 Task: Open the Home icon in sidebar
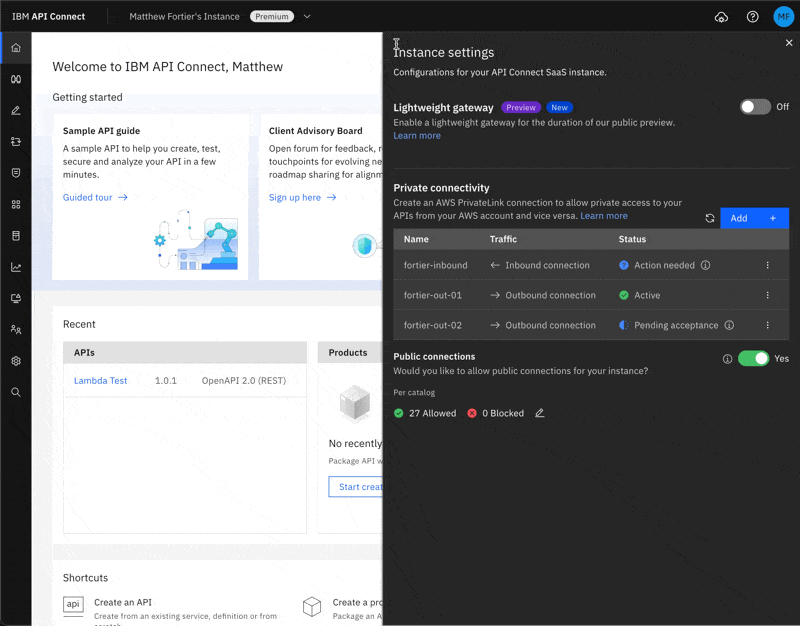click(15, 47)
